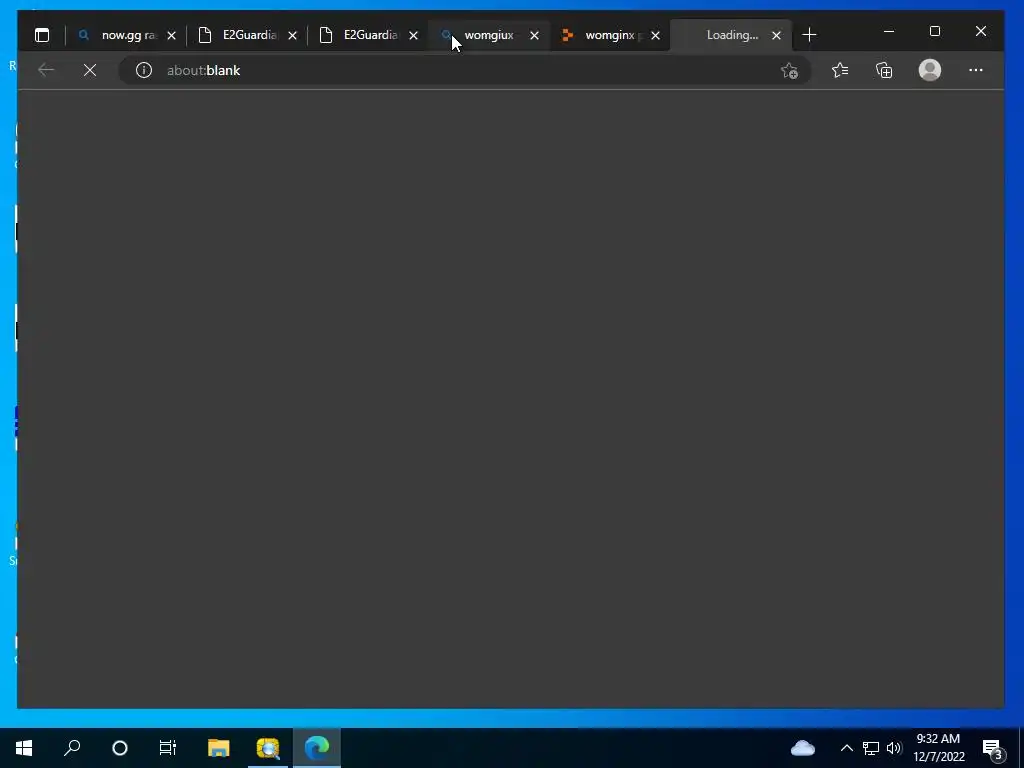1024x768 pixels.
Task: Select the Loading... tab
Action: pos(731,35)
